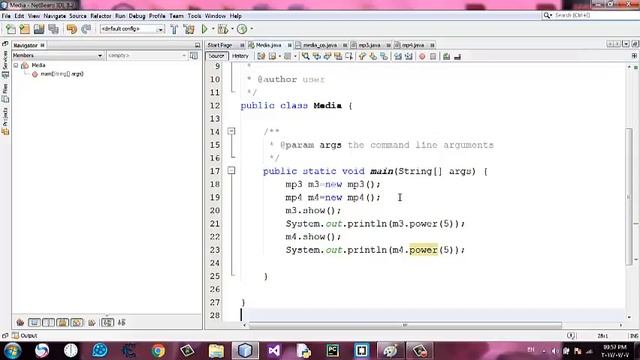The width and height of the screenshot is (640, 360).
Task: Open Visual Studio from the taskbar
Action: pyautogui.click(x=274, y=351)
